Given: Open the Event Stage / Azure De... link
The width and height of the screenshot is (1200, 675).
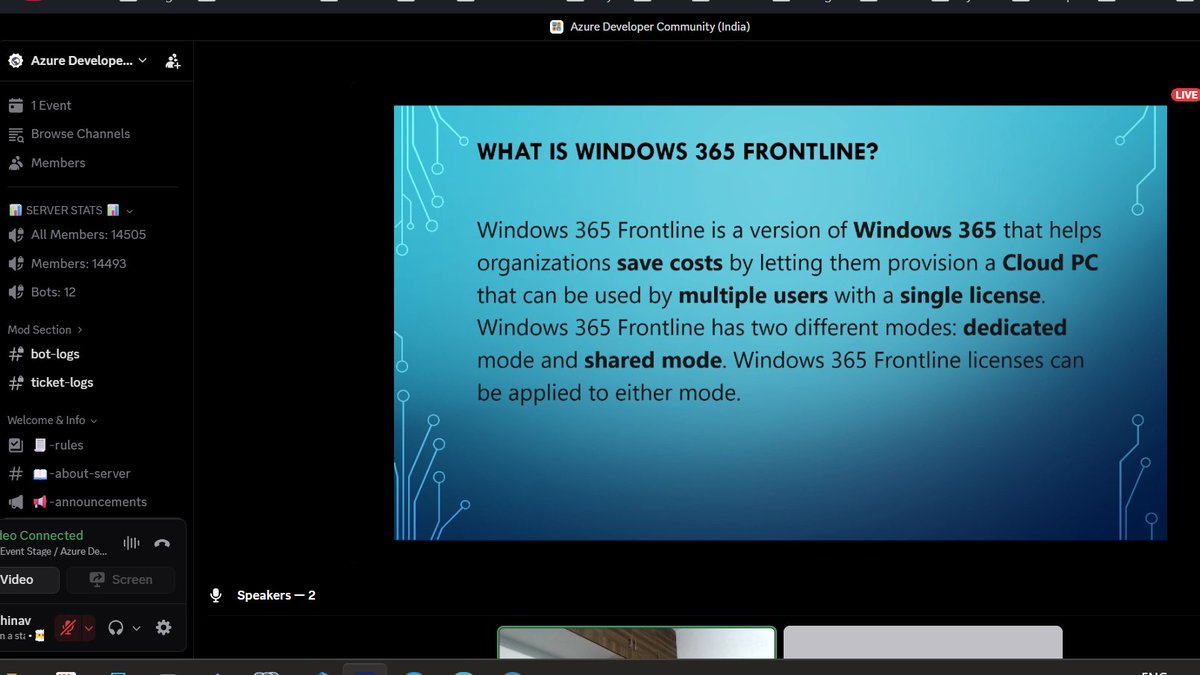Looking at the screenshot, I should point(53,551).
